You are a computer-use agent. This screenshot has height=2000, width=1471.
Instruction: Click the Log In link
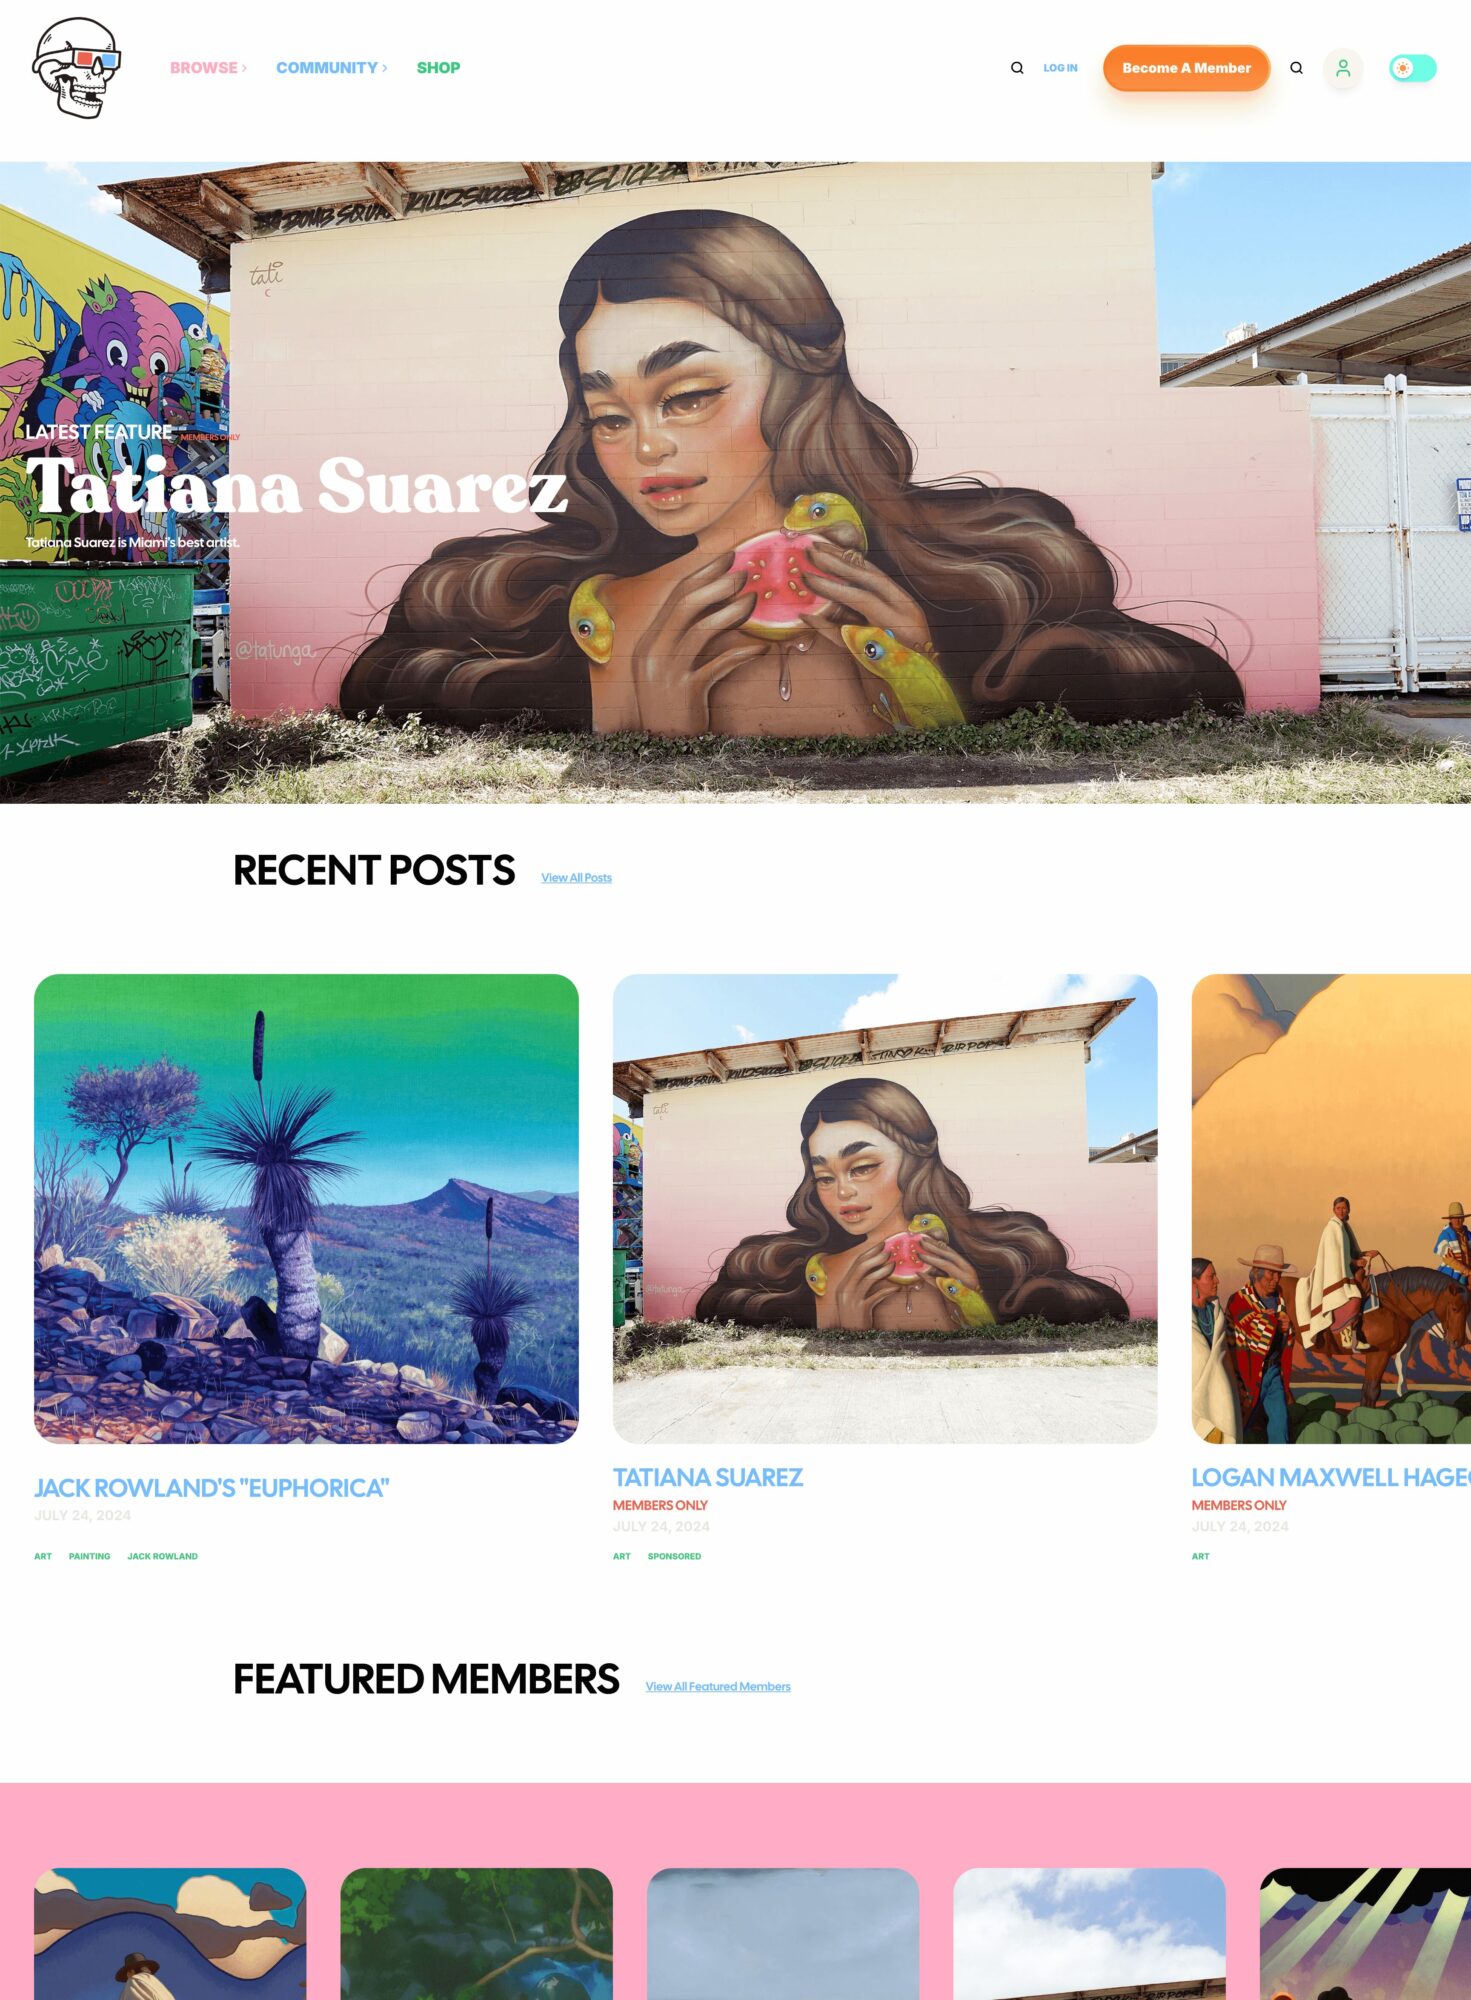pyautogui.click(x=1060, y=68)
